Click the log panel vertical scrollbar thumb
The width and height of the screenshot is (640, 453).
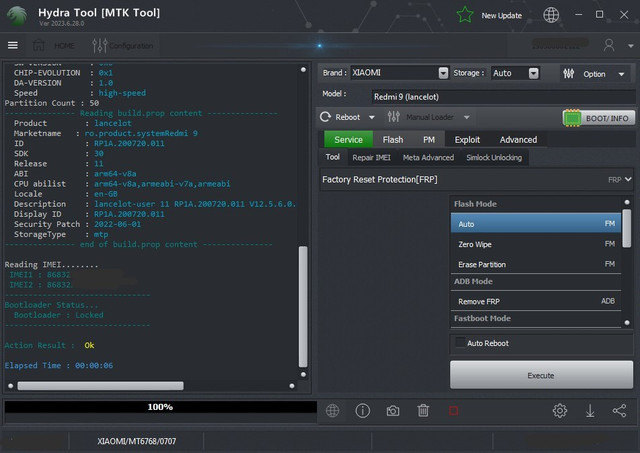303,306
